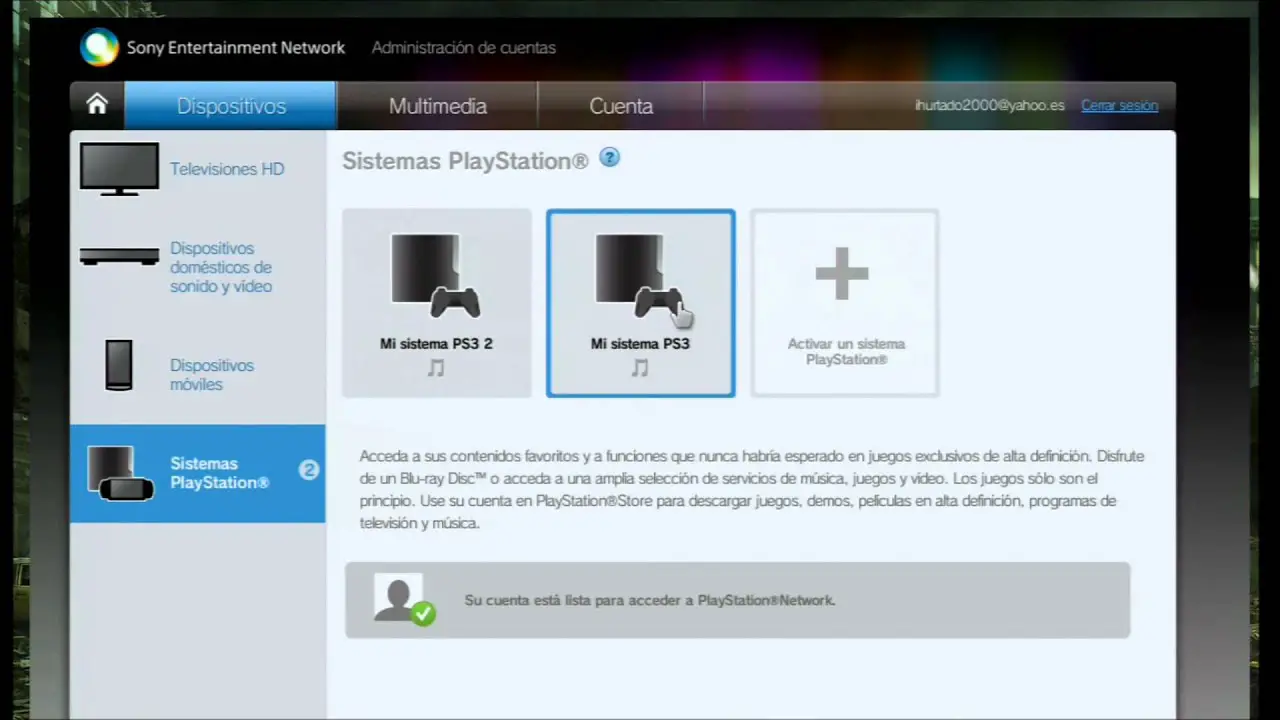This screenshot has height=720, width=1280.
Task: Click the badge count 2 on Sistemas PlayStation
Action: (309, 469)
